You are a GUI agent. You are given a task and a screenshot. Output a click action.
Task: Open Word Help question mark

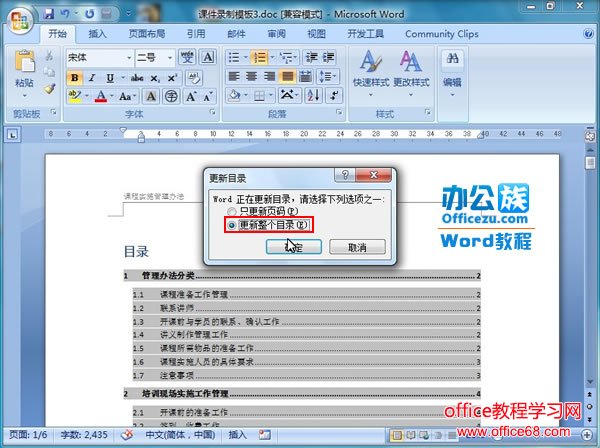(x=588, y=34)
